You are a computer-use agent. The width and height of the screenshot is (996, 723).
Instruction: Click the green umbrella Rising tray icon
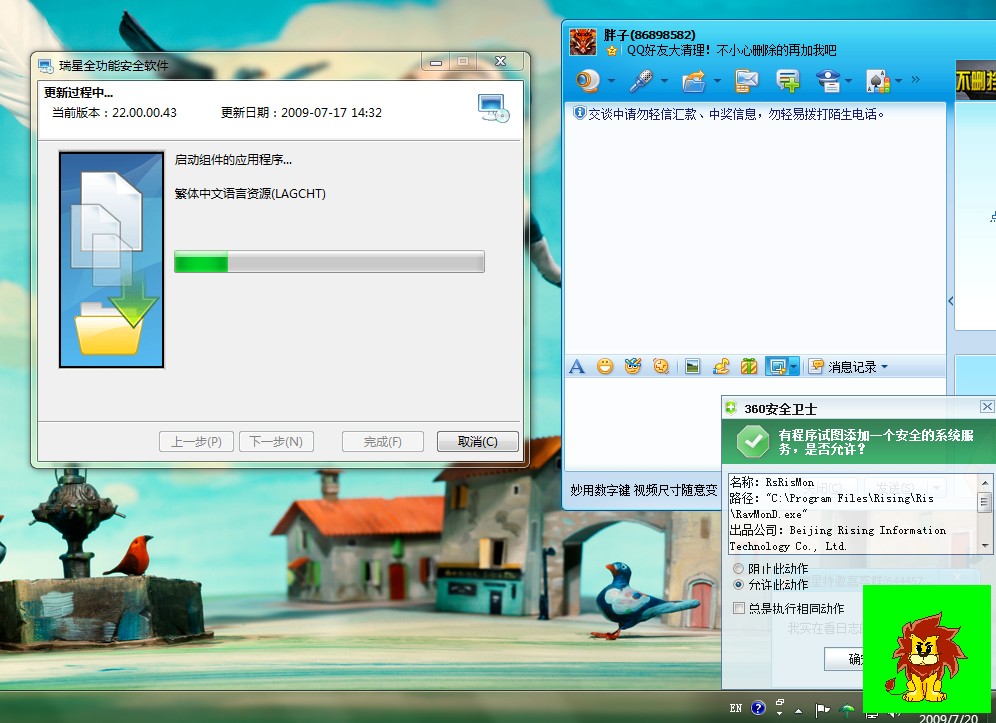pos(847,710)
